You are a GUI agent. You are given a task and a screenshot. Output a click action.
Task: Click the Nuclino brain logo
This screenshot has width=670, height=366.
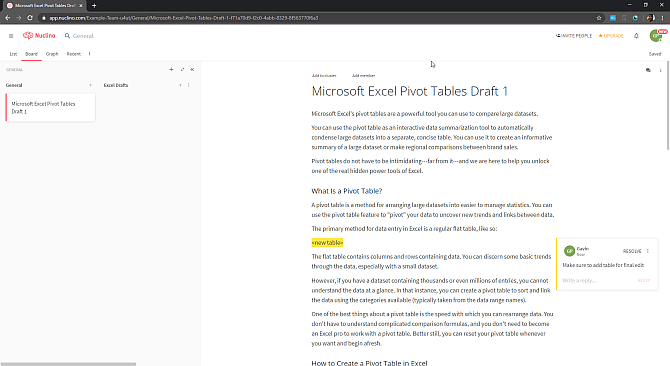coord(28,35)
